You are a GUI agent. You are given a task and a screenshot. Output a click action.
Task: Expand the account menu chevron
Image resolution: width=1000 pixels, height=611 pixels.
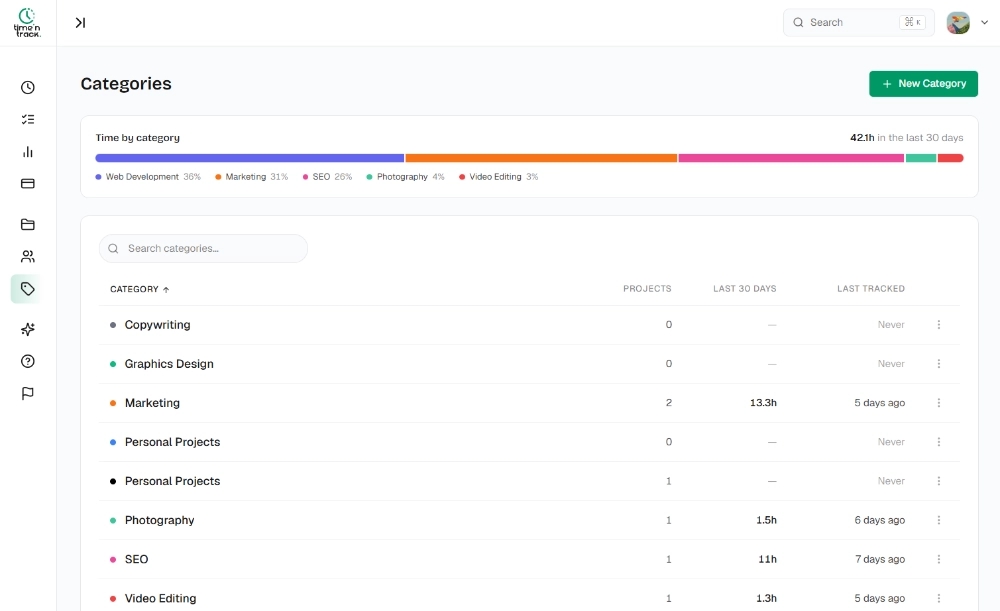pos(984,22)
